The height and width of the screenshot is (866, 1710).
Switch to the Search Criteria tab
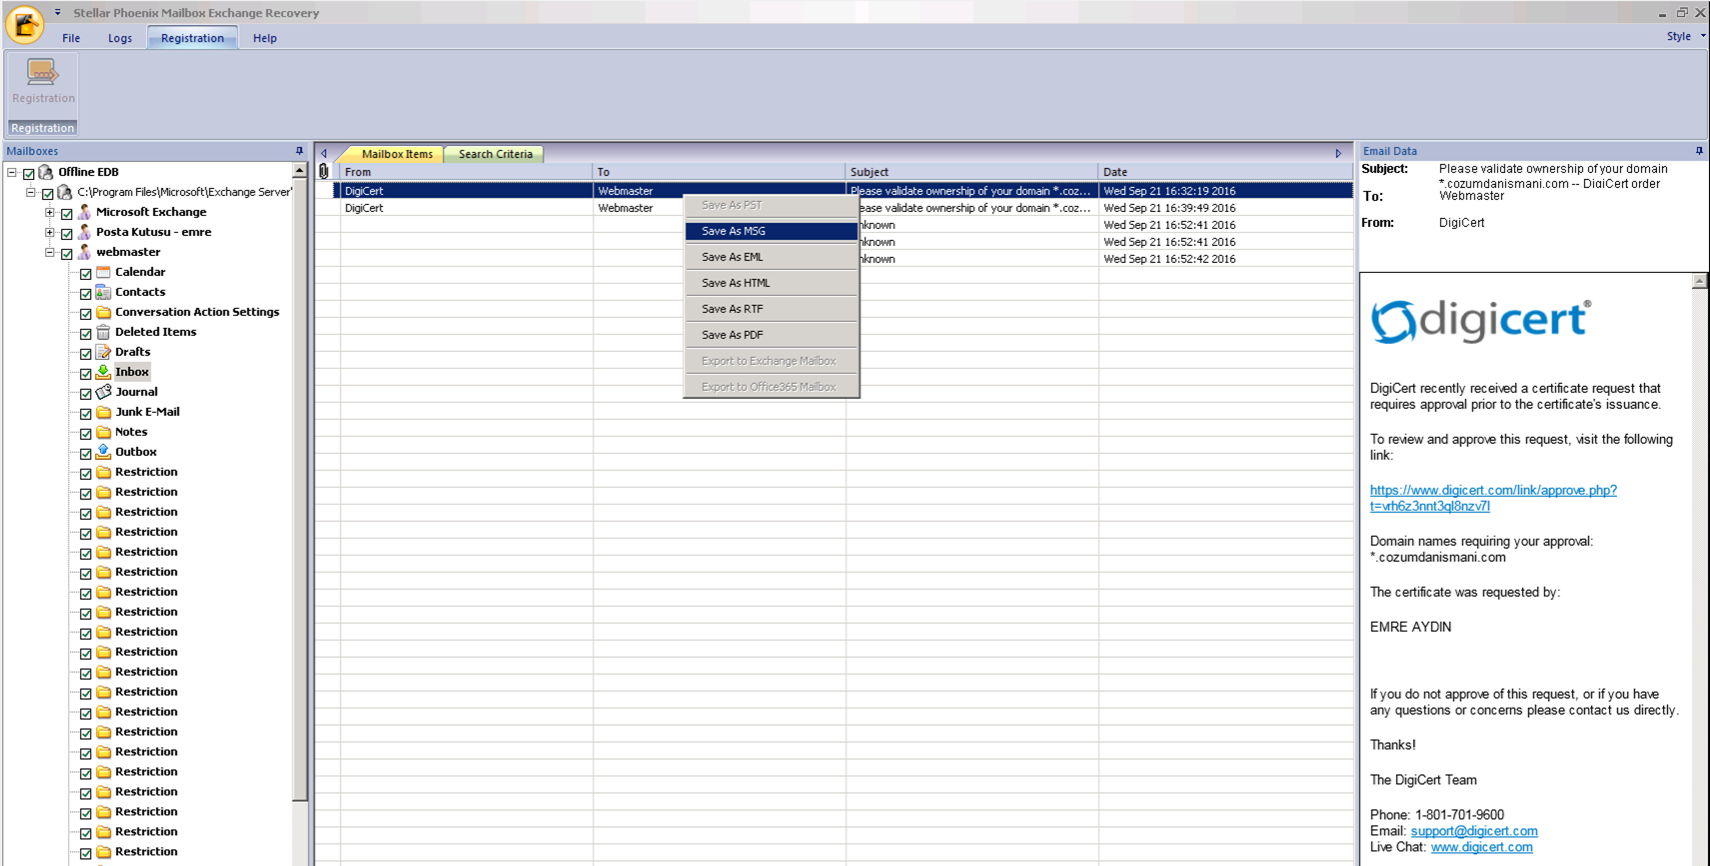[495, 154]
